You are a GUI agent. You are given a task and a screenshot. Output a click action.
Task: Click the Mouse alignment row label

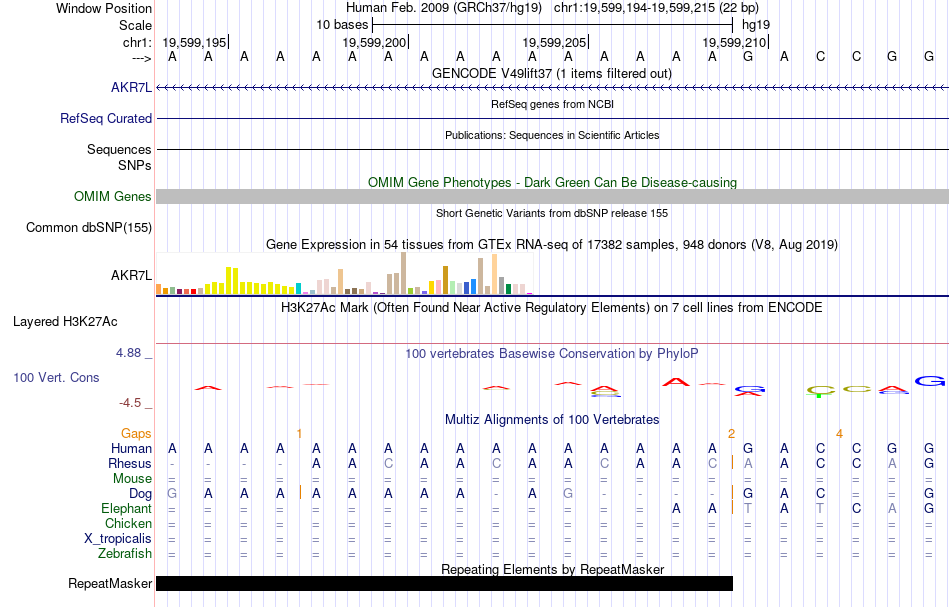132,479
